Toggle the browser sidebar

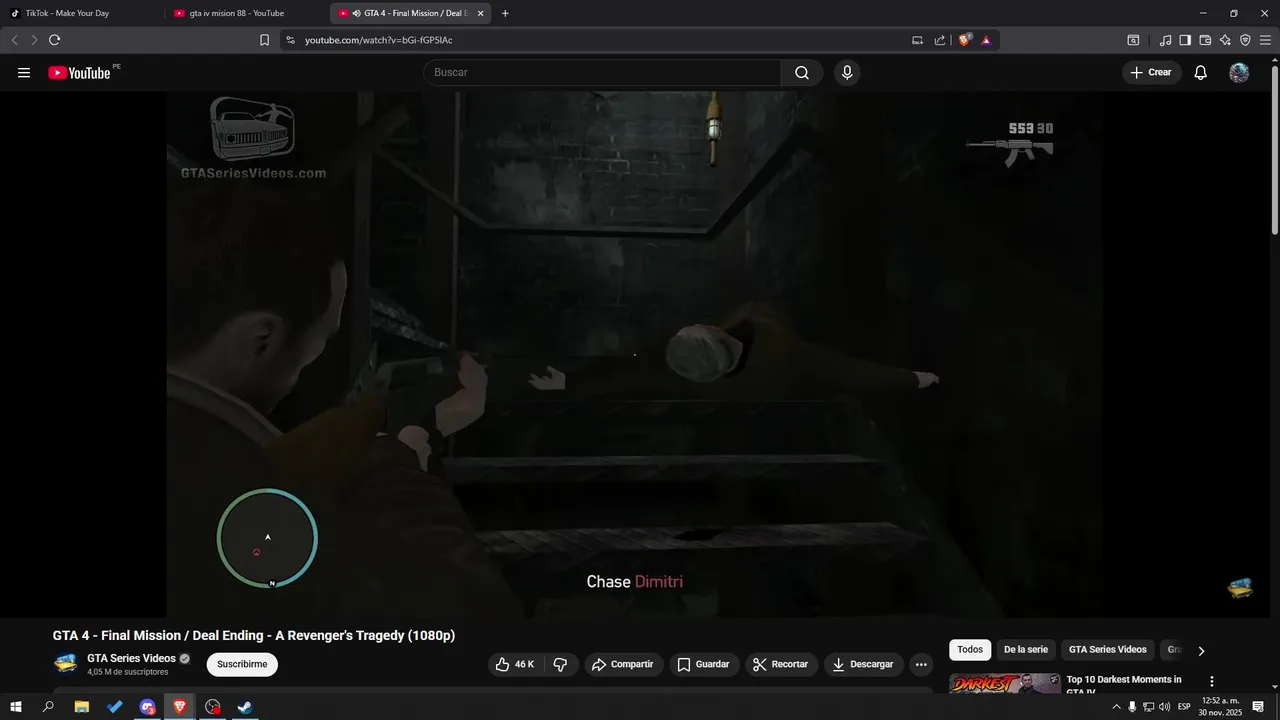coord(1185,40)
